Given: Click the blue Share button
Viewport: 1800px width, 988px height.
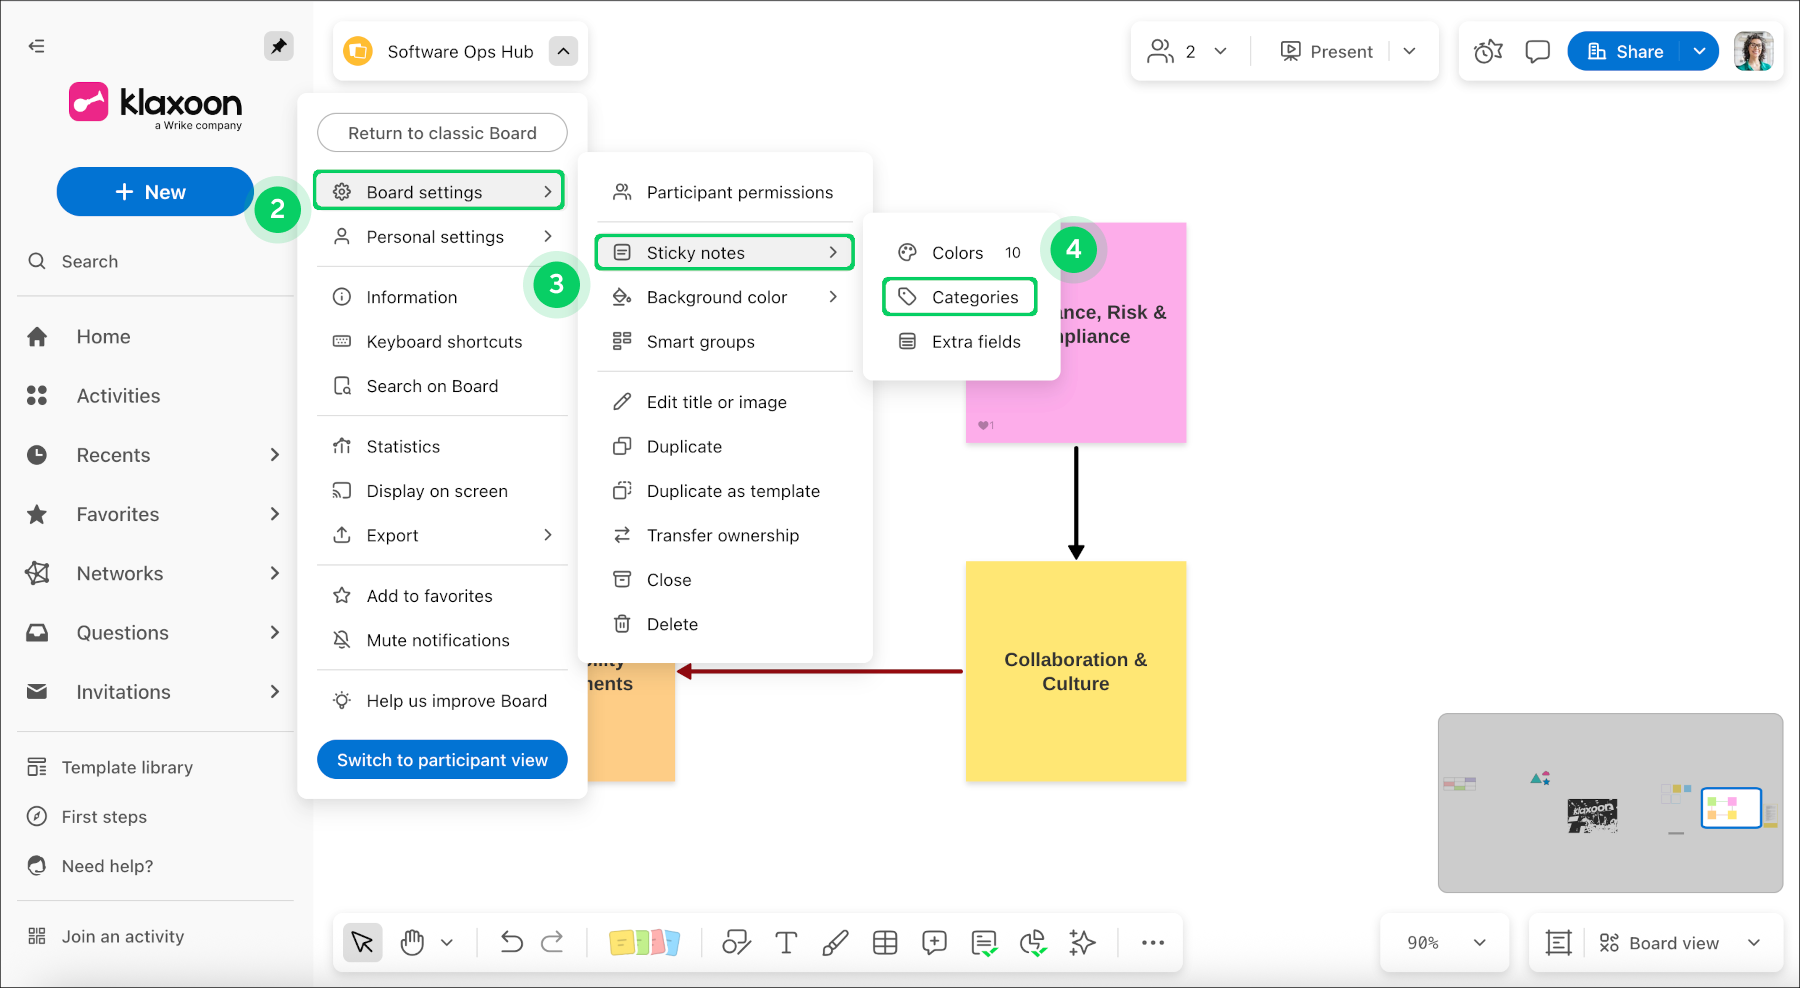Looking at the screenshot, I should pos(1626,51).
